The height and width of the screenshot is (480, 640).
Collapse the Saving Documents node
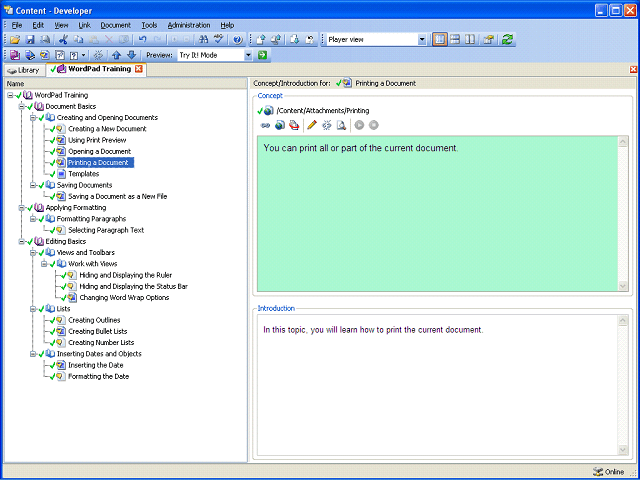click(x=33, y=185)
